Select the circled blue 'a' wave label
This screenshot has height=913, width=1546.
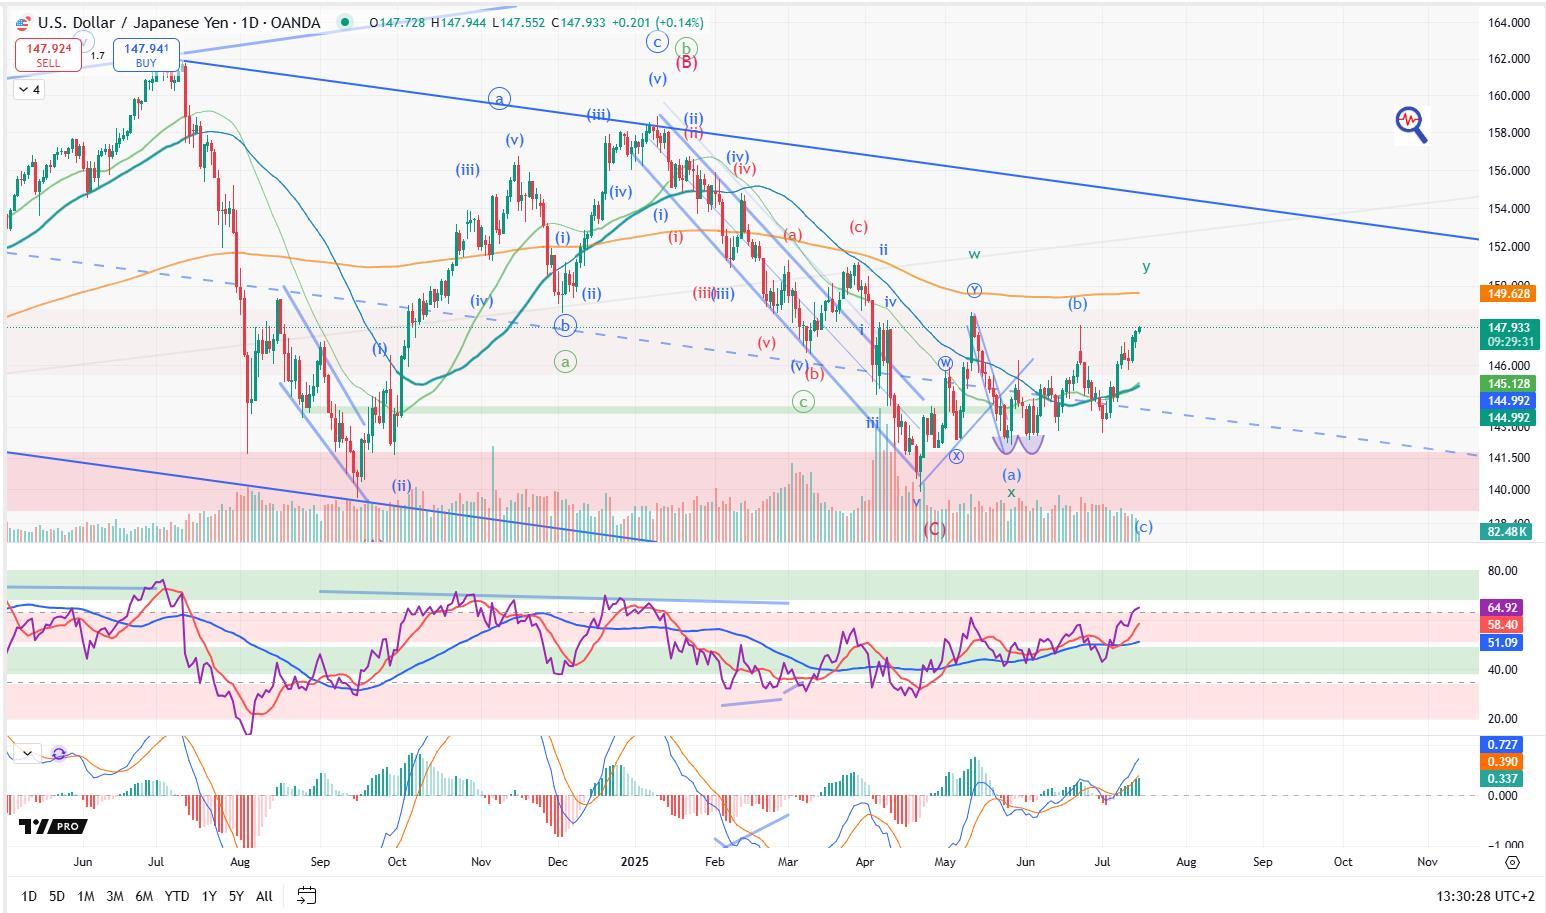point(499,98)
